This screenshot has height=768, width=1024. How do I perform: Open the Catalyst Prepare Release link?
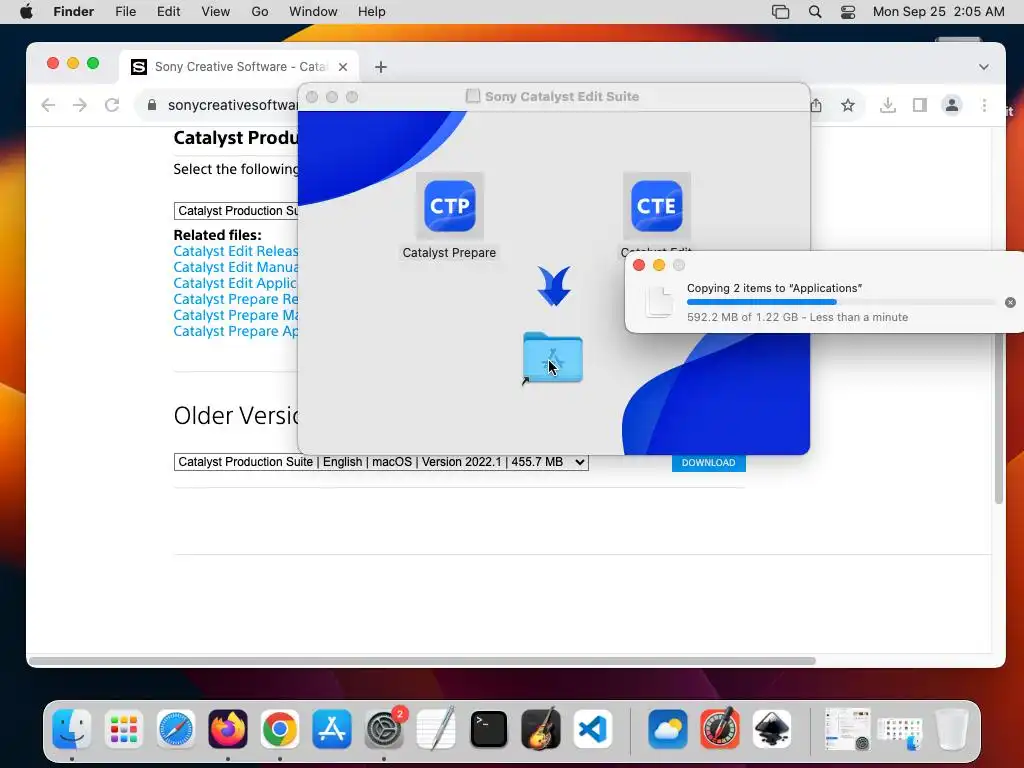[235, 299]
